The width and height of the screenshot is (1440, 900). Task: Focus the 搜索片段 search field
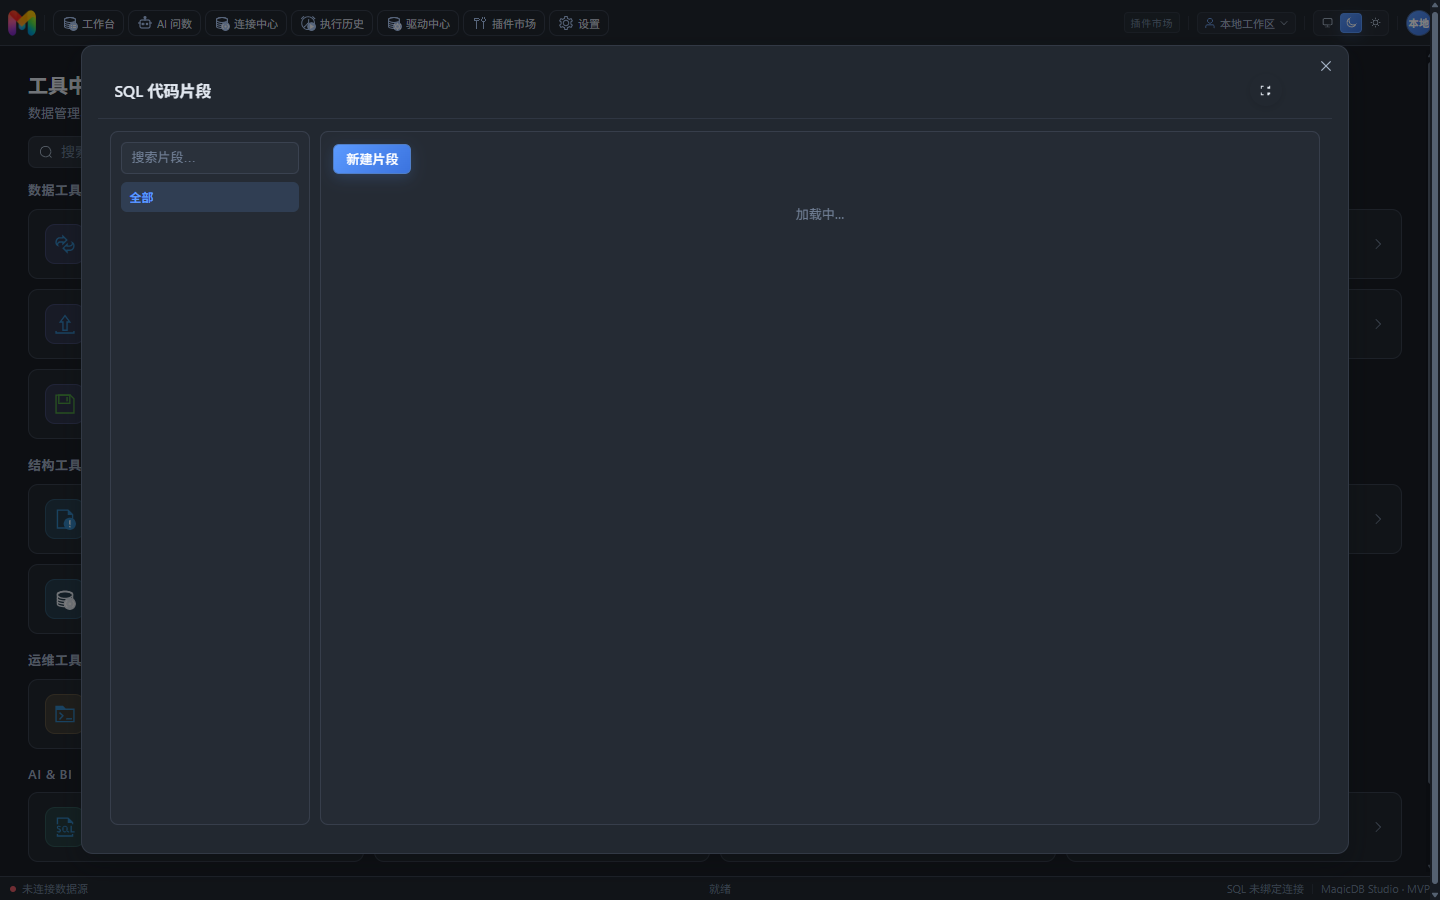click(210, 157)
